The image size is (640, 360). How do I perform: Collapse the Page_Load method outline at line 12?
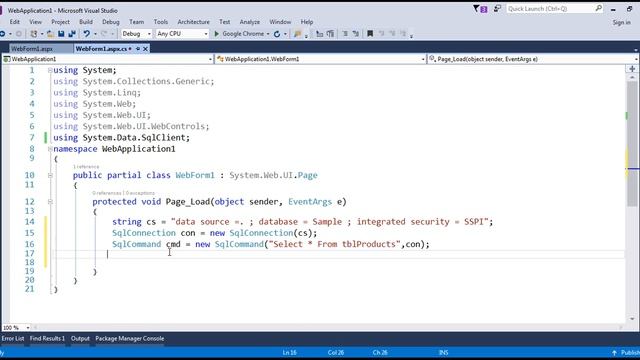click(50, 202)
